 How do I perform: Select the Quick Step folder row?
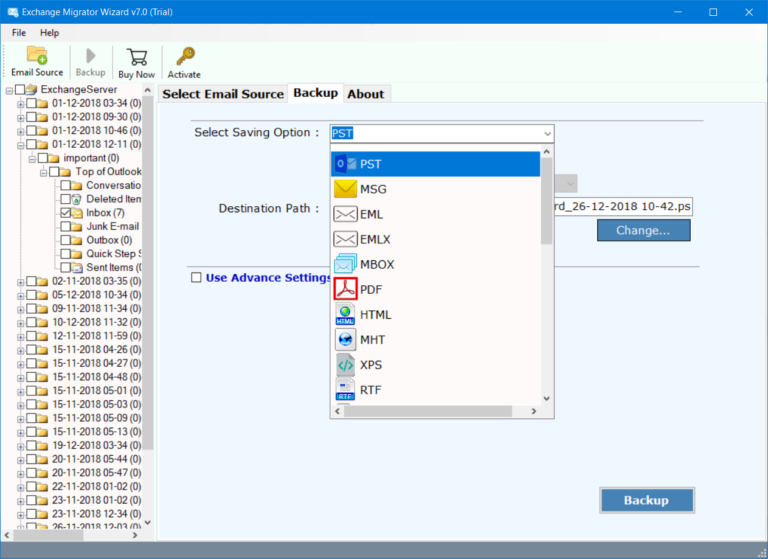point(113,254)
